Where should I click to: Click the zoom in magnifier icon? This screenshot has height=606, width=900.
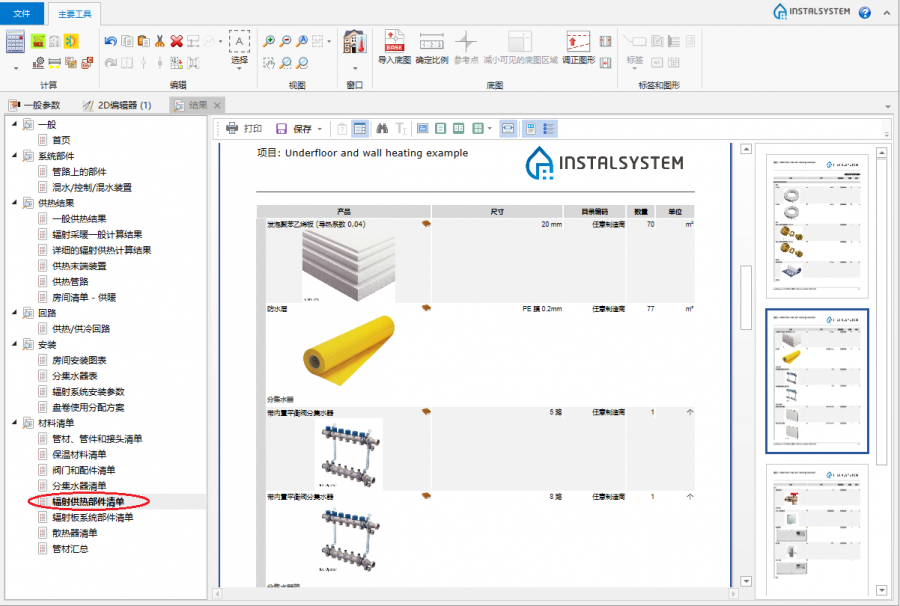[268, 41]
